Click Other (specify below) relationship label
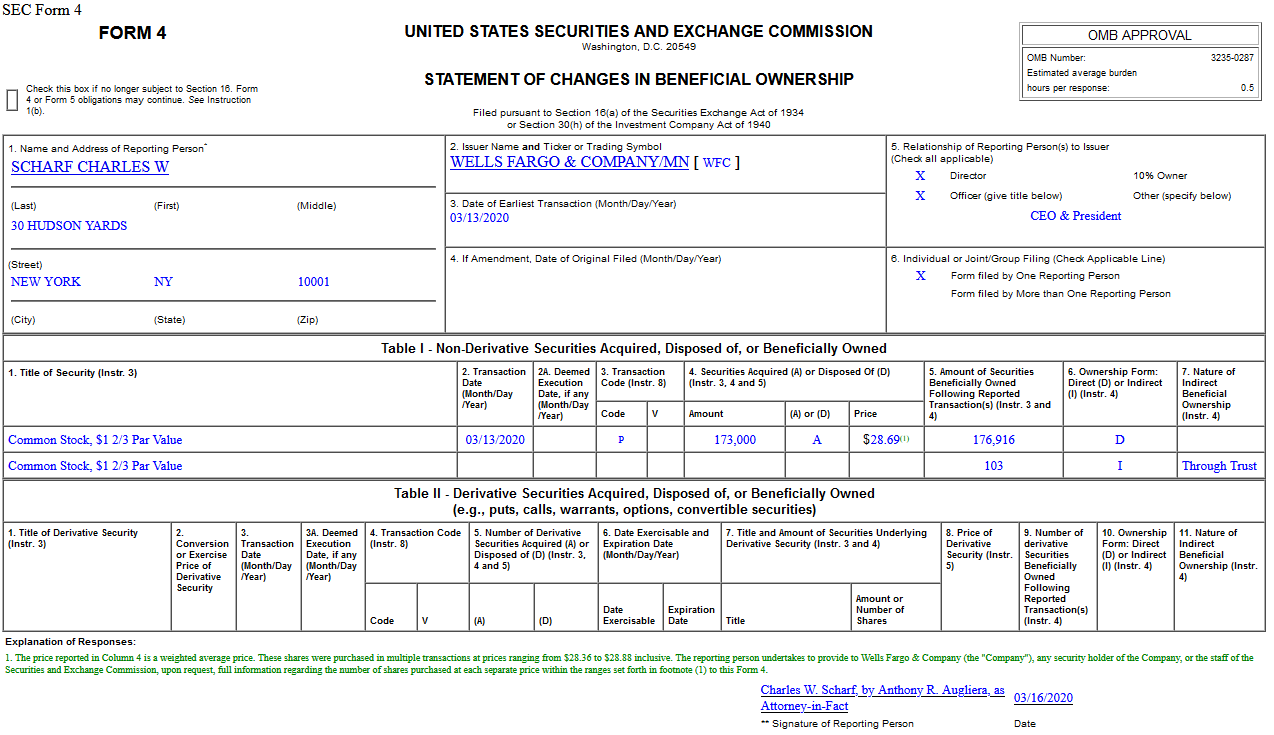 point(1182,196)
